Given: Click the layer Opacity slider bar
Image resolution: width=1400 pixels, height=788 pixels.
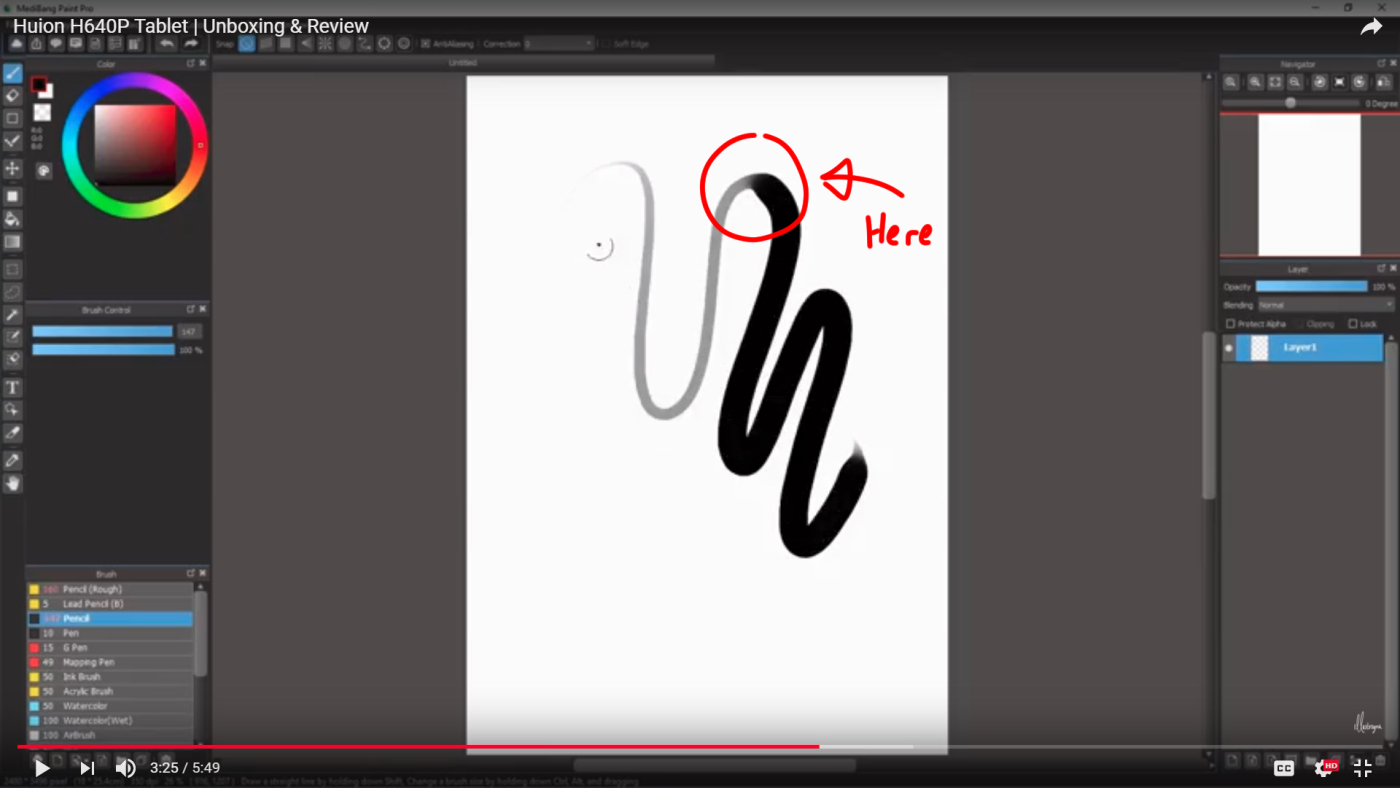Looking at the screenshot, I should pos(1311,287).
